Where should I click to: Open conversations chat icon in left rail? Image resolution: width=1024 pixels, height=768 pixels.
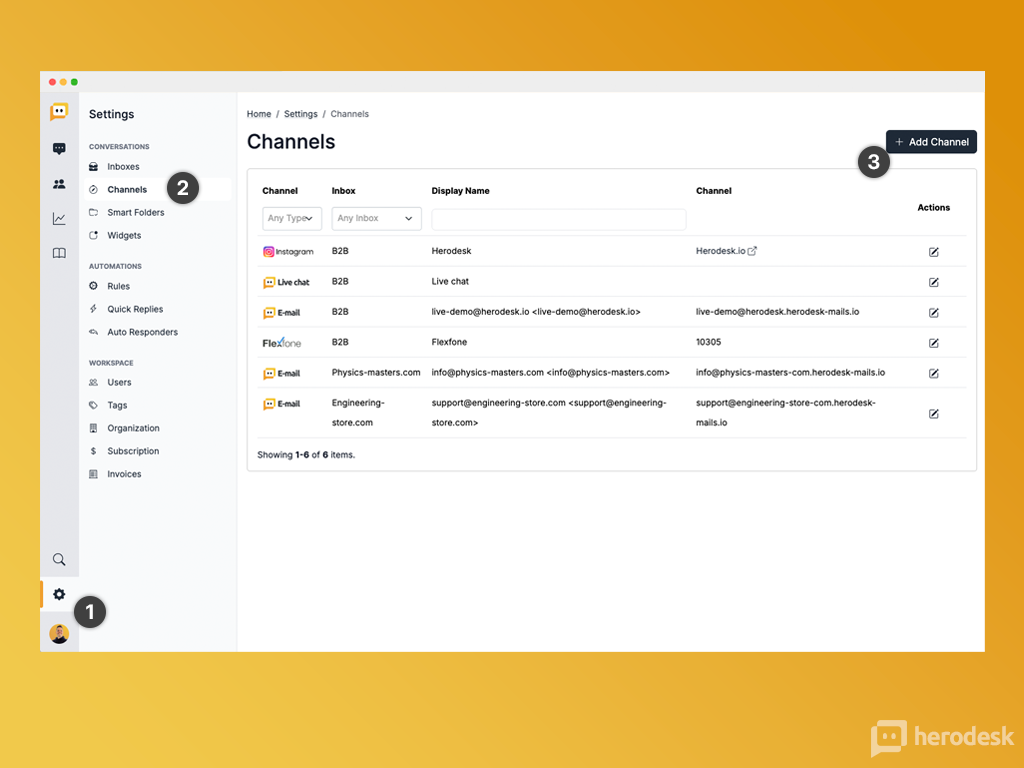coord(59,149)
